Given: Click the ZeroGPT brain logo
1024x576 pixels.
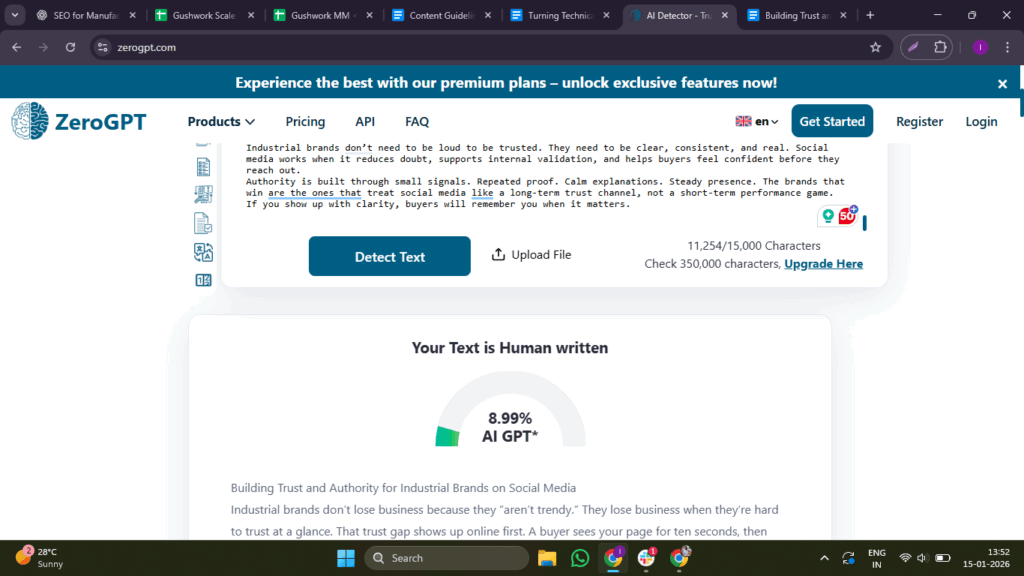Looking at the screenshot, I should 30,121.
